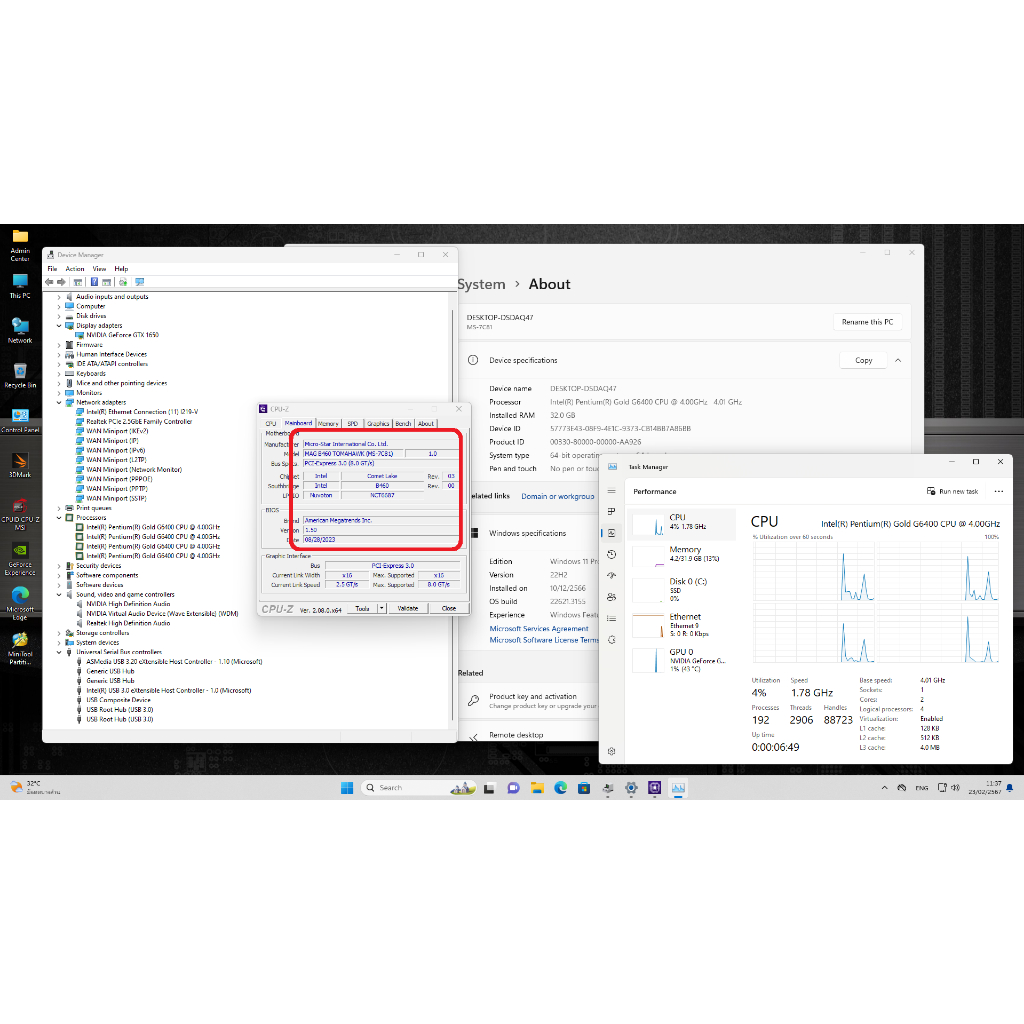Open Microsoft Services Agreement link
This screenshot has height=1024, width=1024.
(x=539, y=629)
